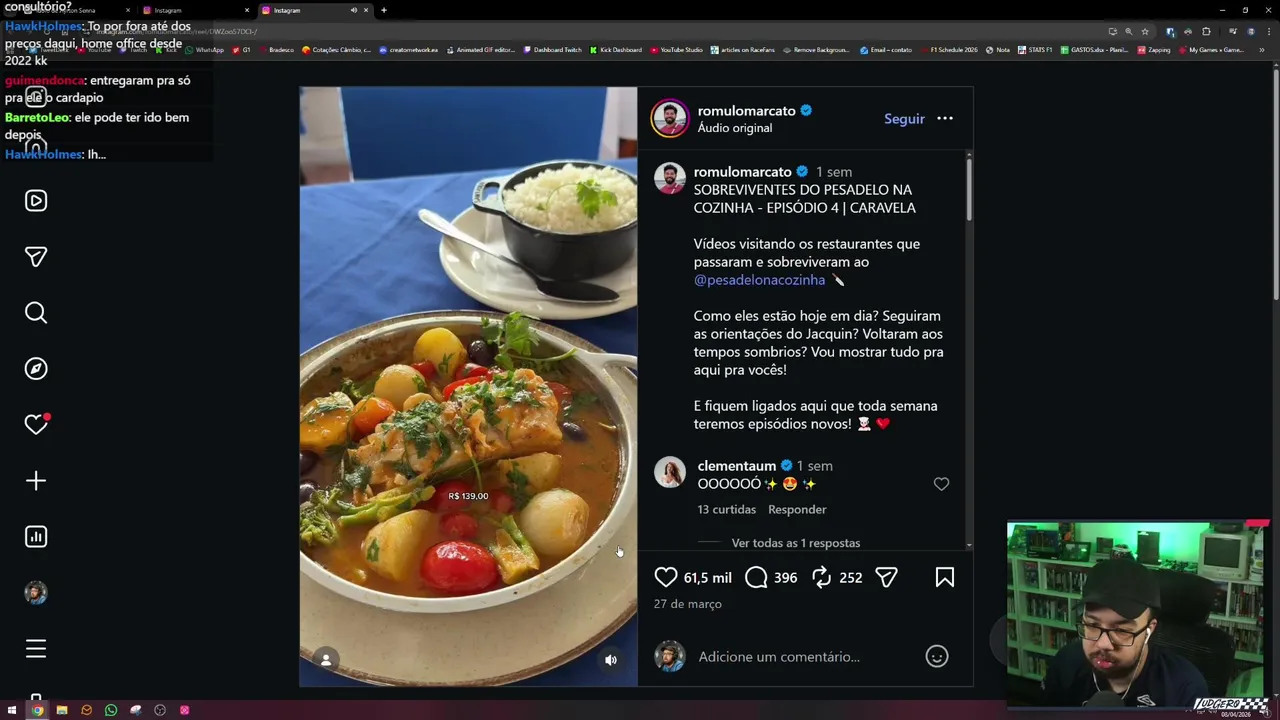1280x720 pixels.
Task: Click the Create plus icon
Action: click(36, 481)
